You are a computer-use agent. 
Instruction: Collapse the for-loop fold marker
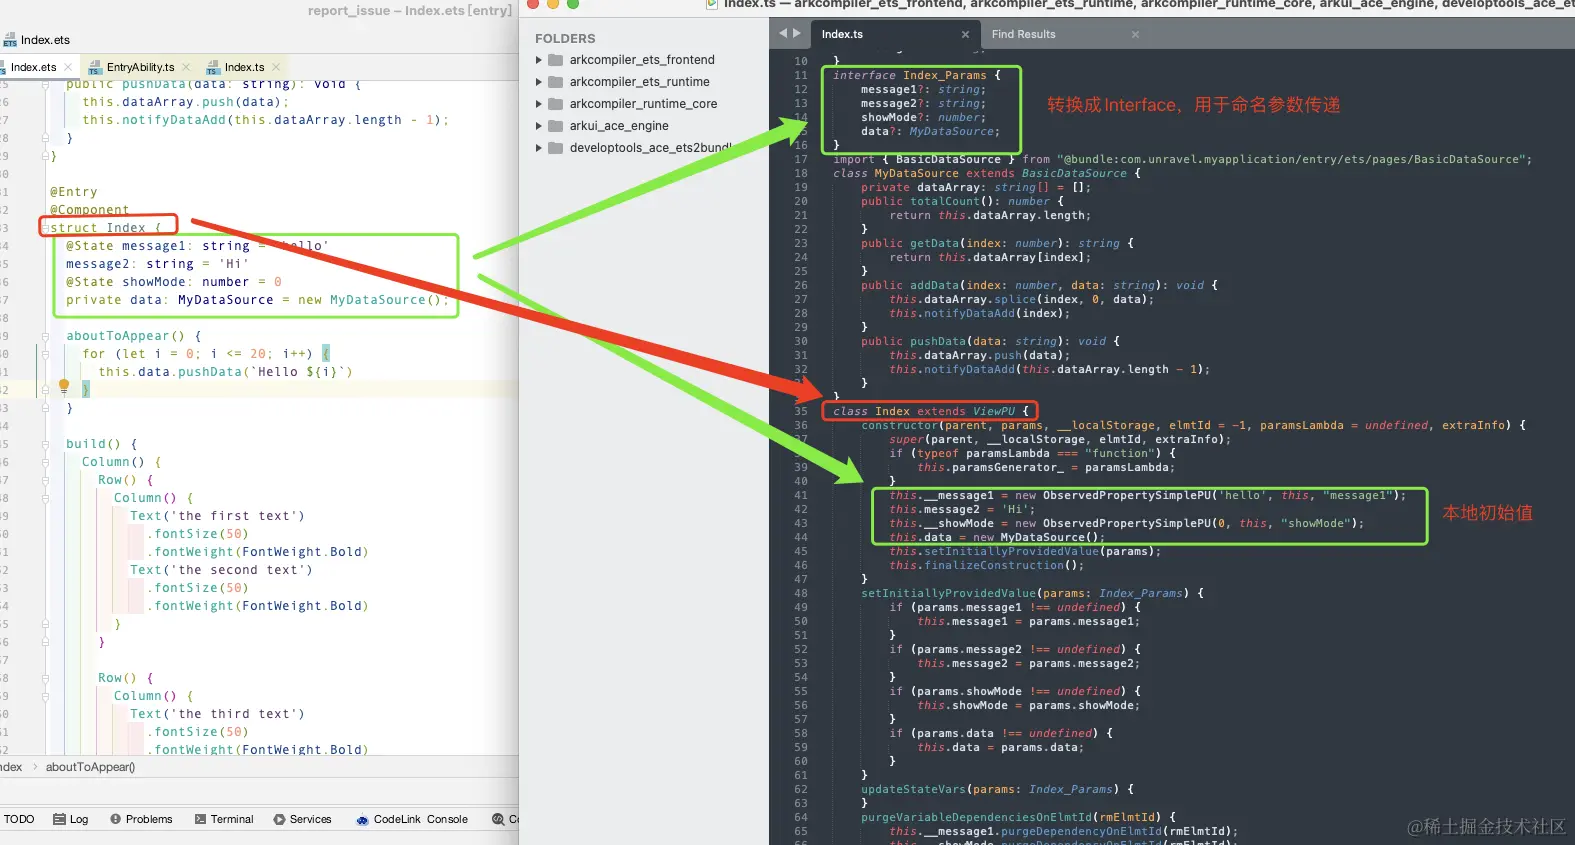pyautogui.click(x=45, y=354)
